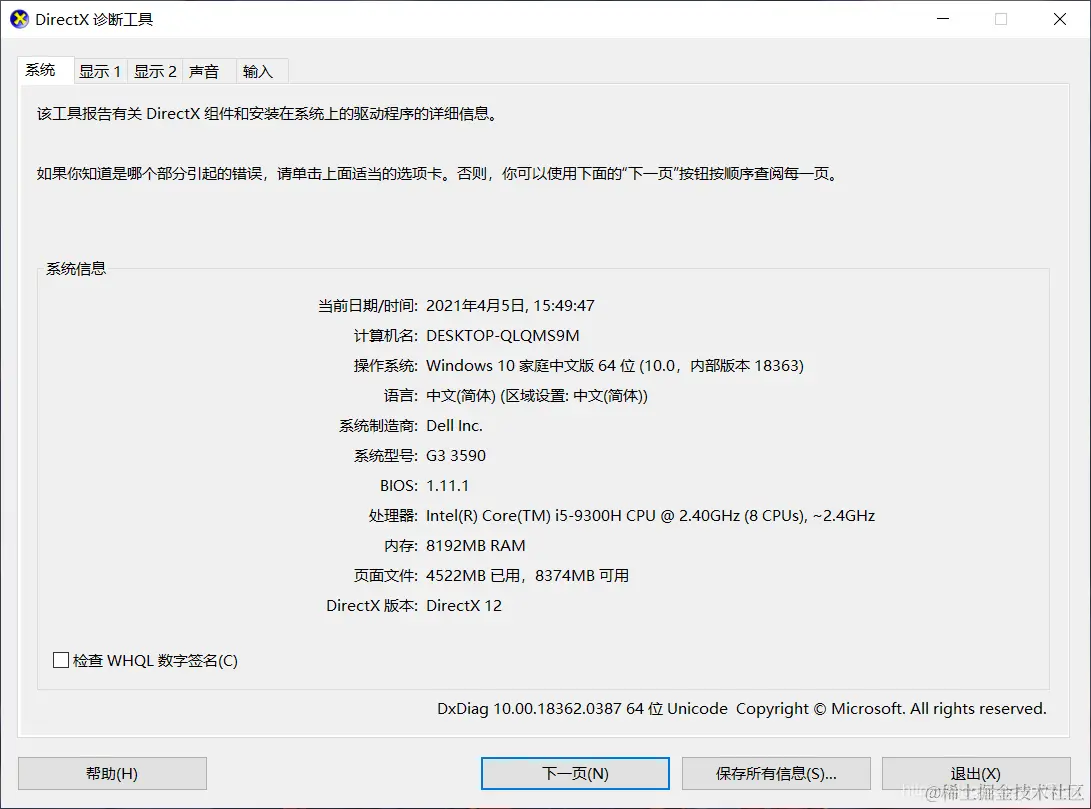Select the date value 2021年4月5日, 15:49:47

click(x=510, y=305)
